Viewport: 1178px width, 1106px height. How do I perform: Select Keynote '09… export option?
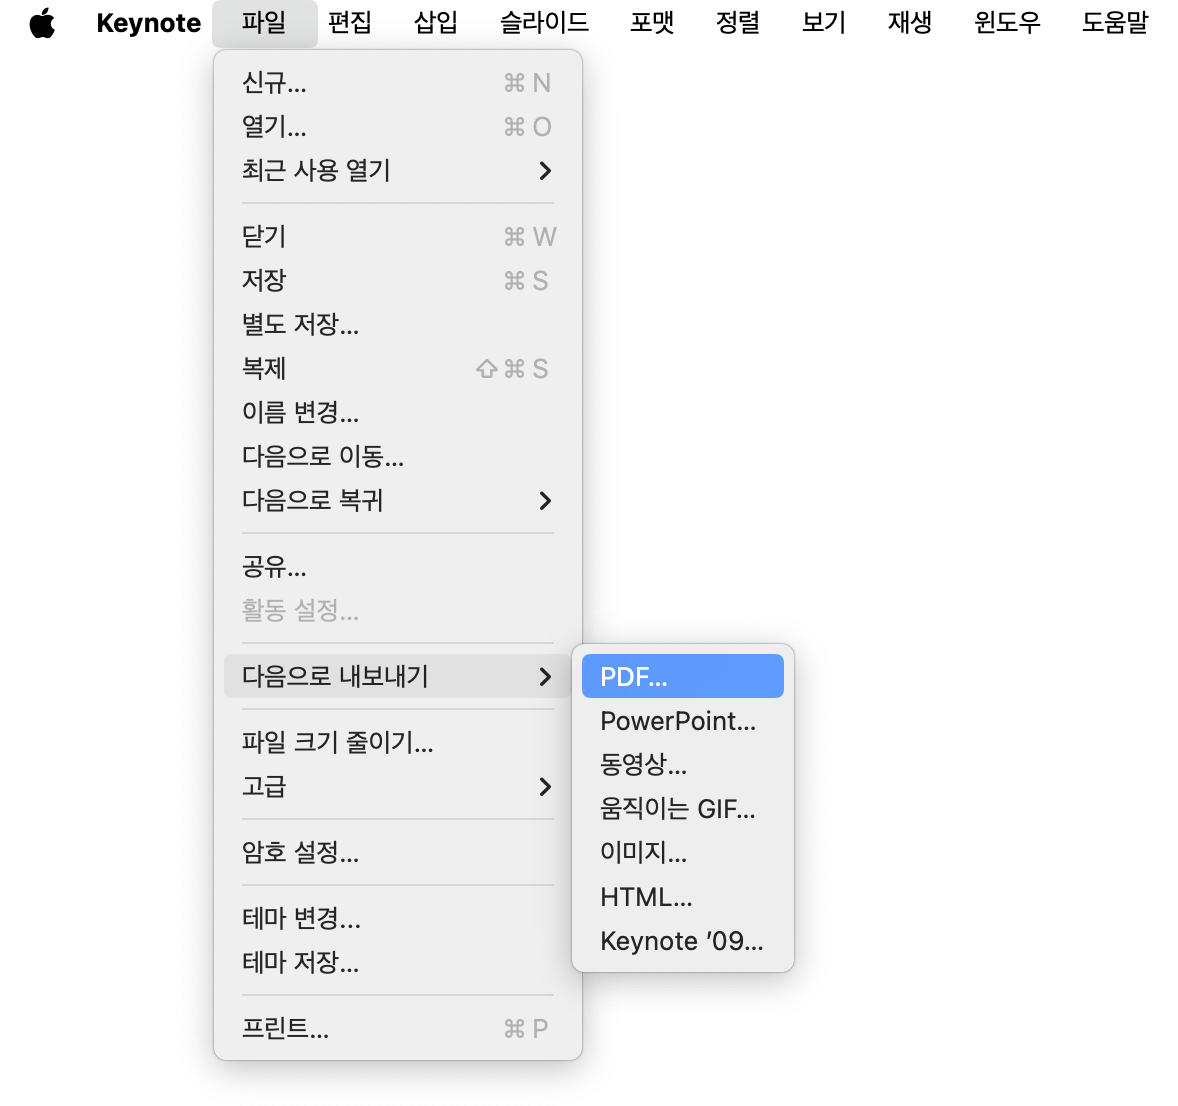(682, 941)
